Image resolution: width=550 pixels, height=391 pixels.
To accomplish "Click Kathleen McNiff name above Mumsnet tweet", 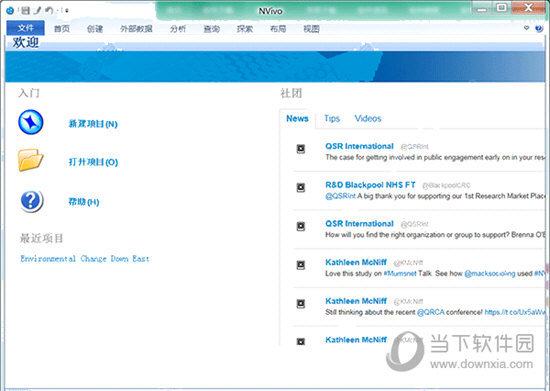I will tap(356, 262).
